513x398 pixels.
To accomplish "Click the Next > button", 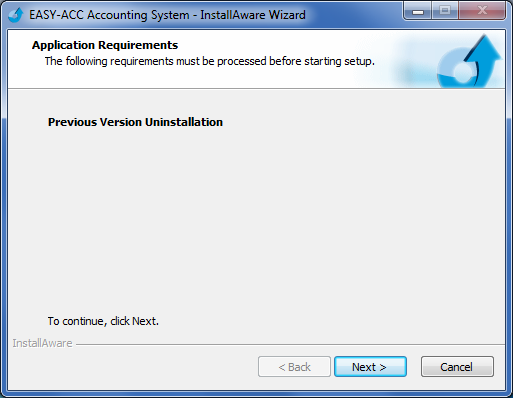I will (370, 367).
